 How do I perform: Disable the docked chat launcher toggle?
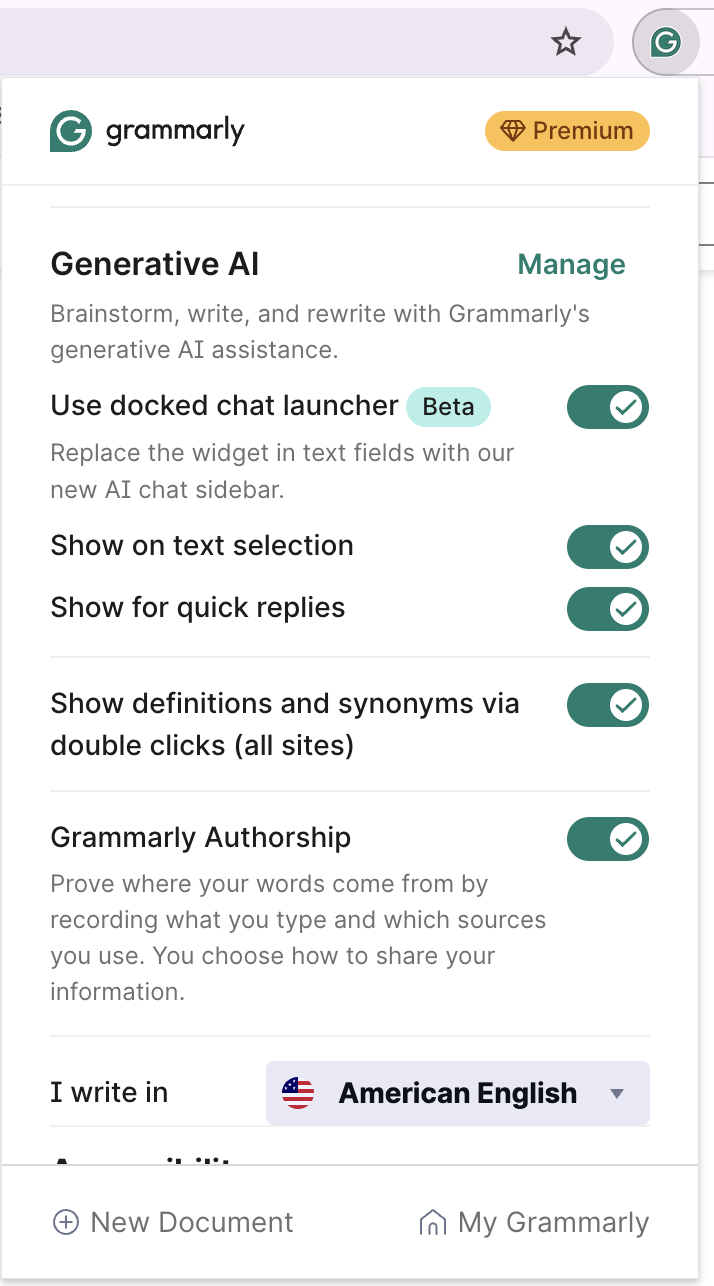(607, 407)
